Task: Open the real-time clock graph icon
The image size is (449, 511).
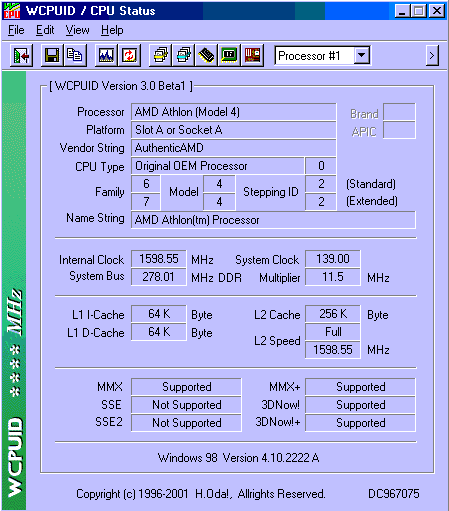Action: point(106,55)
